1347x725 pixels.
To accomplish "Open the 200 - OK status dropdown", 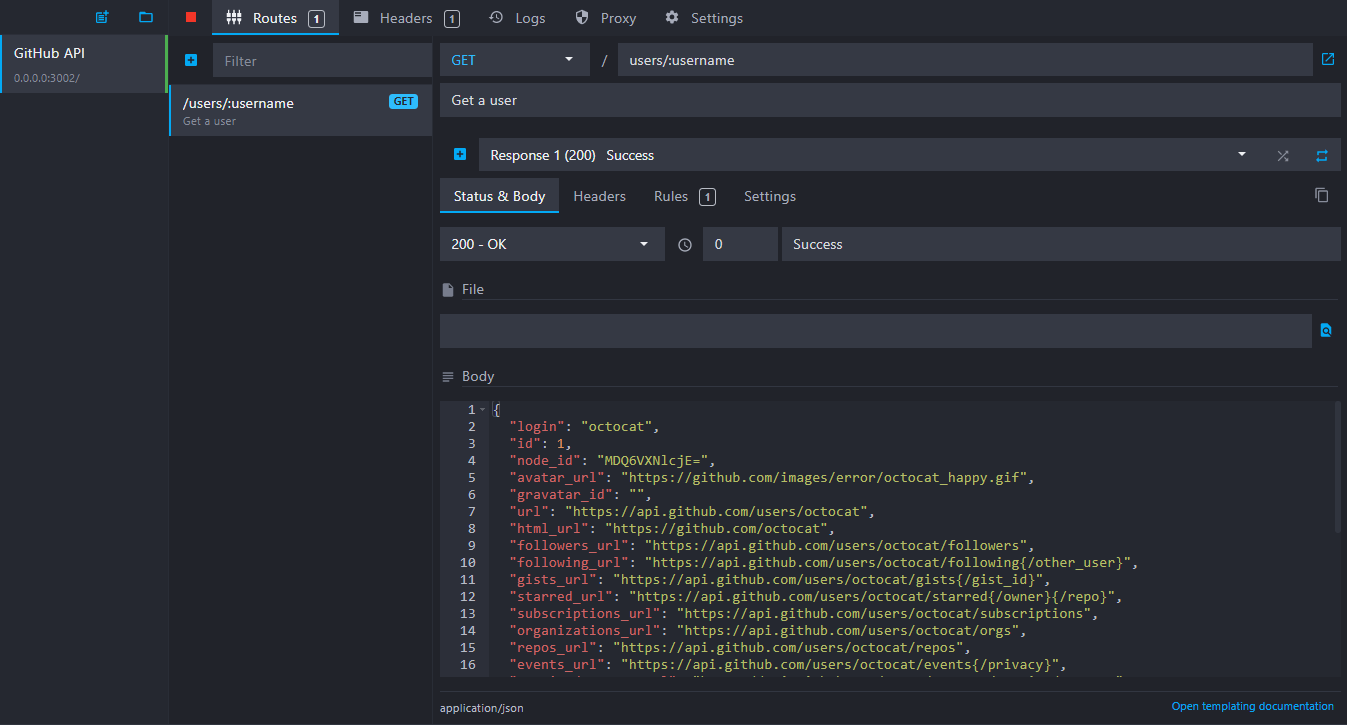I will click(551, 244).
